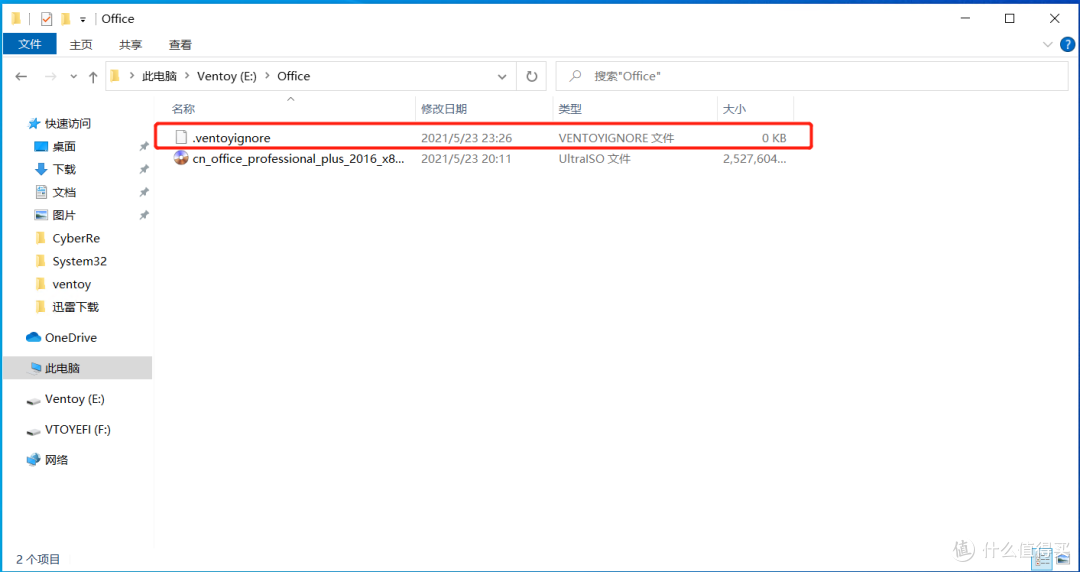Select the cn_office_professional_plus_2016 ISO file
This screenshot has width=1080, height=572.
coord(297,159)
